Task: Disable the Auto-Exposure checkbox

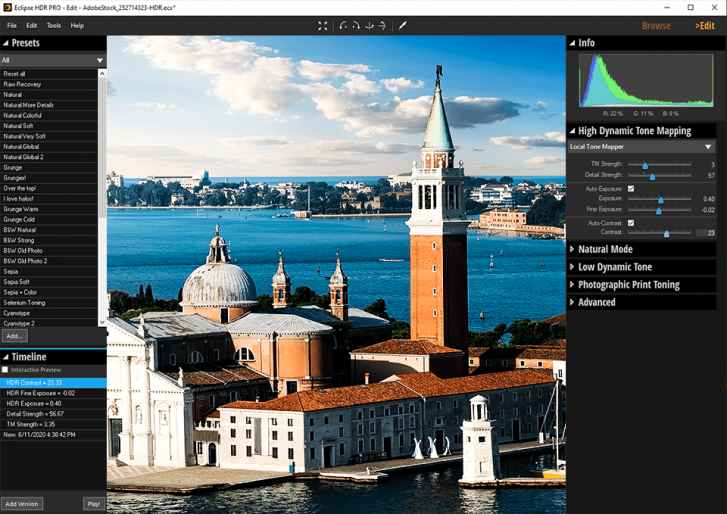Action: click(630, 188)
